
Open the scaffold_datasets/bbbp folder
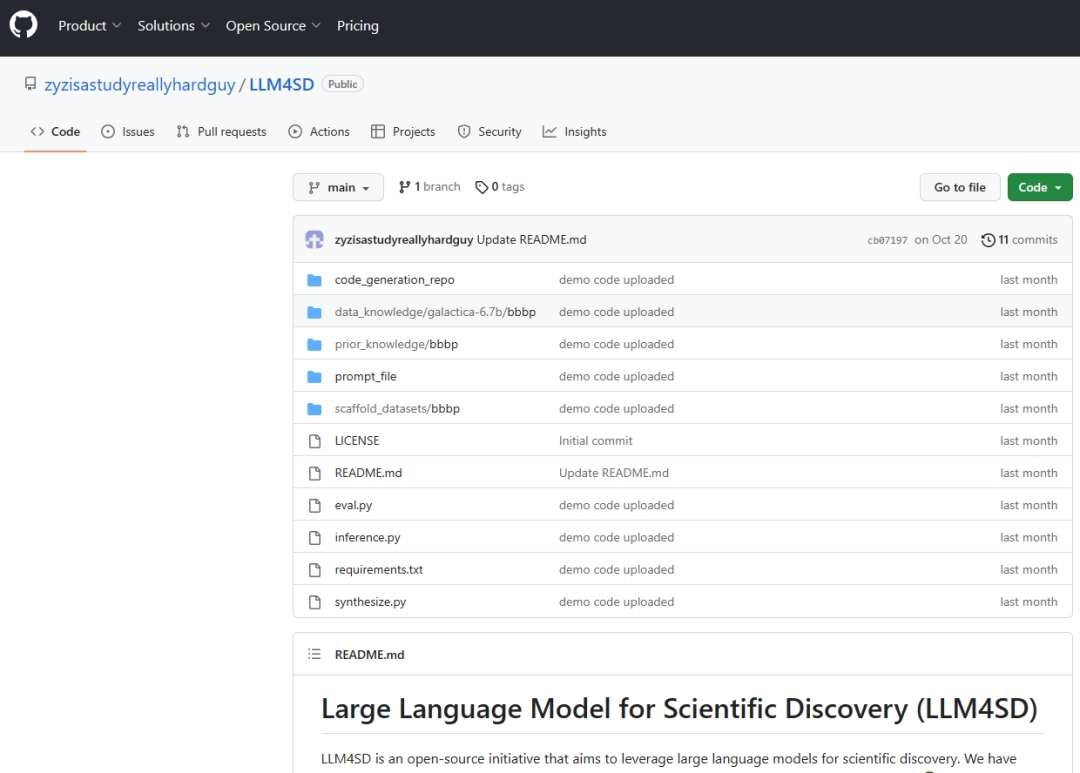pos(397,409)
